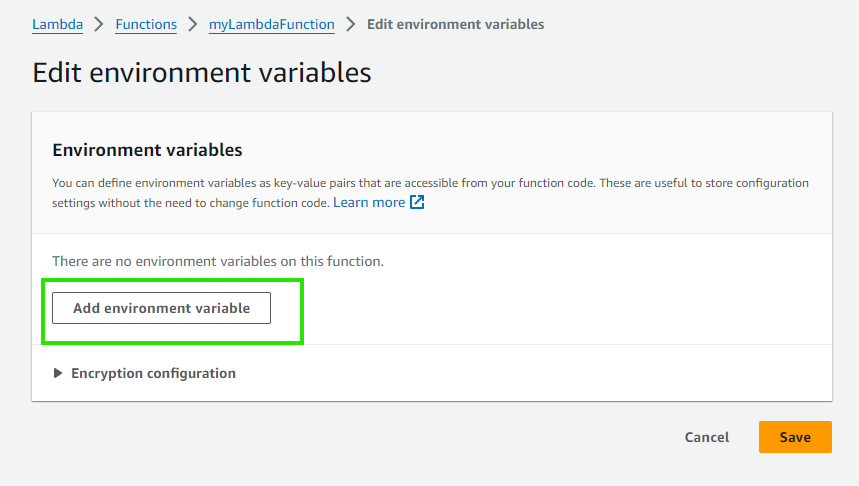Click the key-value pairs description sentence

pos(430,183)
